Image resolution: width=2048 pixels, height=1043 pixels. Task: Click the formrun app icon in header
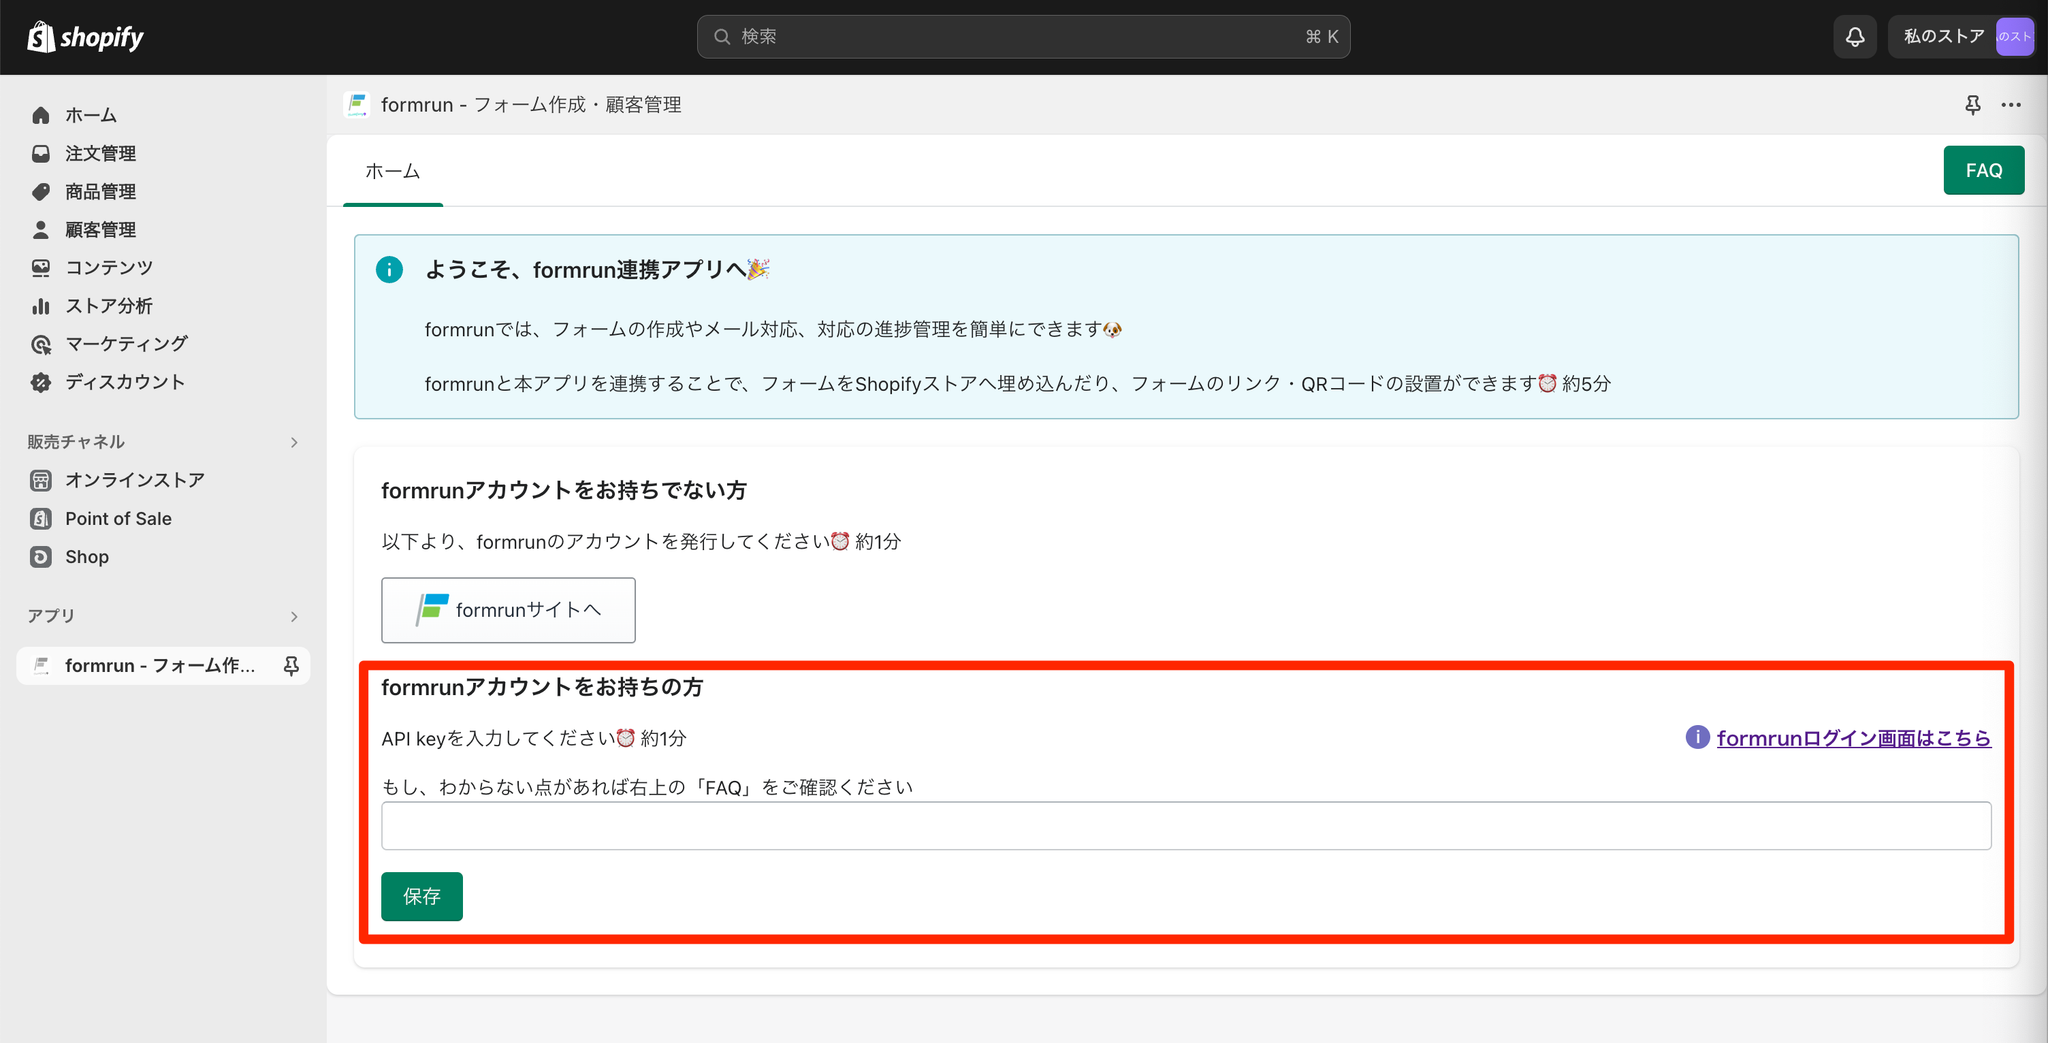[x=357, y=105]
